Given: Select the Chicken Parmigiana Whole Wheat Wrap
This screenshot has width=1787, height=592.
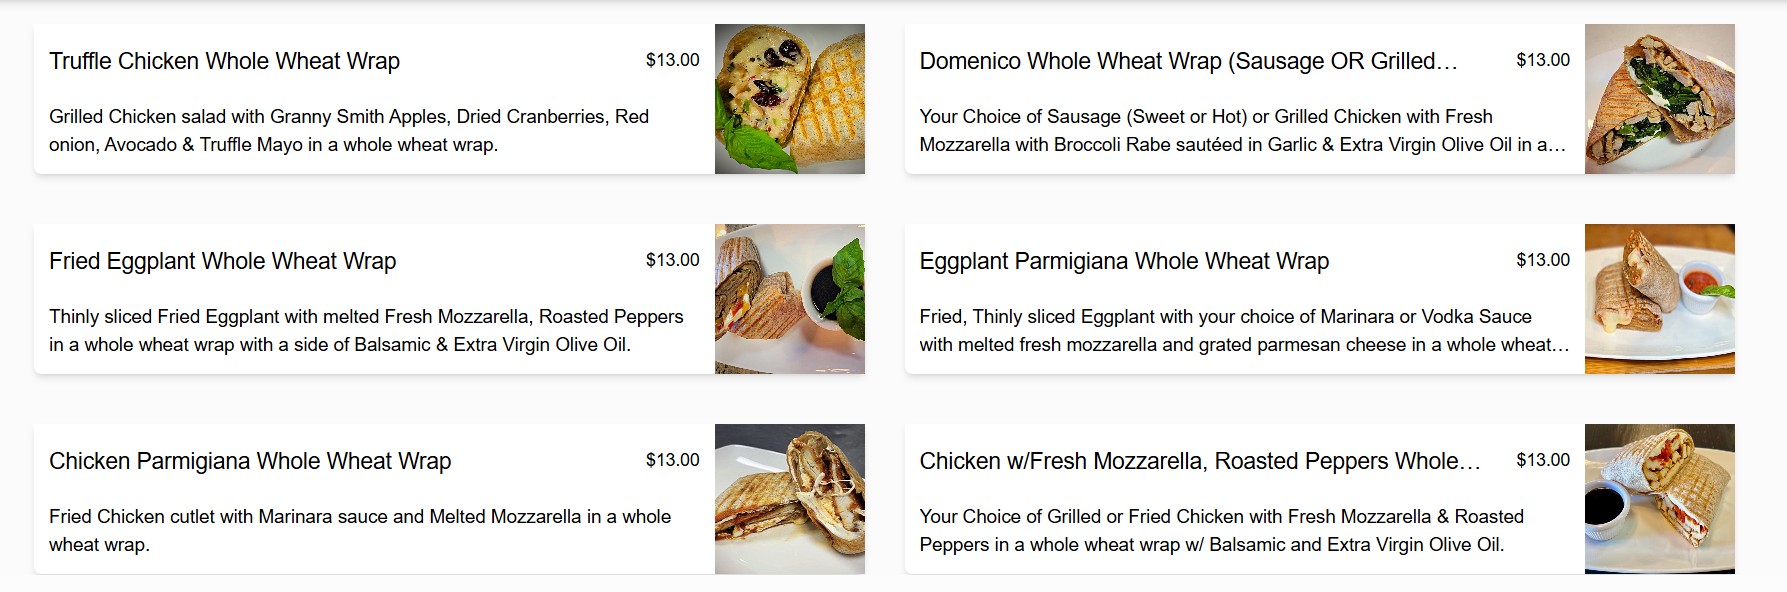Looking at the screenshot, I should [250, 461].
